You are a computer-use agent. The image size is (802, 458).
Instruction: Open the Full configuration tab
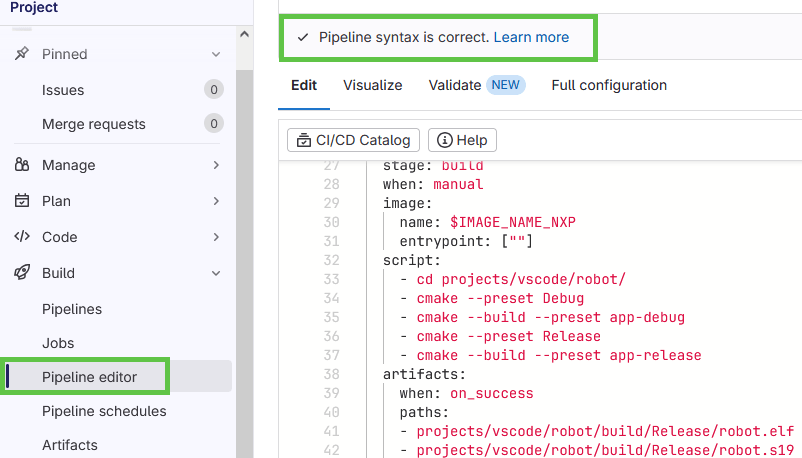pyautogui.click(x=609, y=85)
